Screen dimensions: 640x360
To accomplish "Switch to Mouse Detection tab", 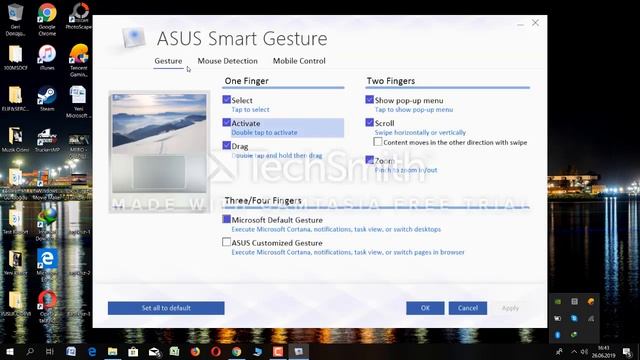I will [x=227, y=61].
